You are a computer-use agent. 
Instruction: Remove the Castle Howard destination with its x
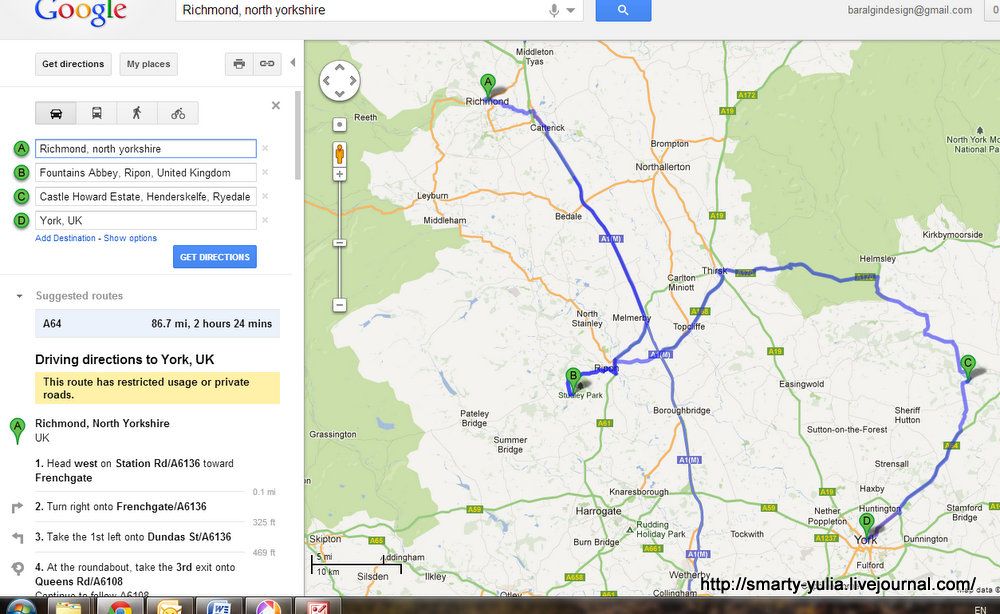(x=265, y=196)
